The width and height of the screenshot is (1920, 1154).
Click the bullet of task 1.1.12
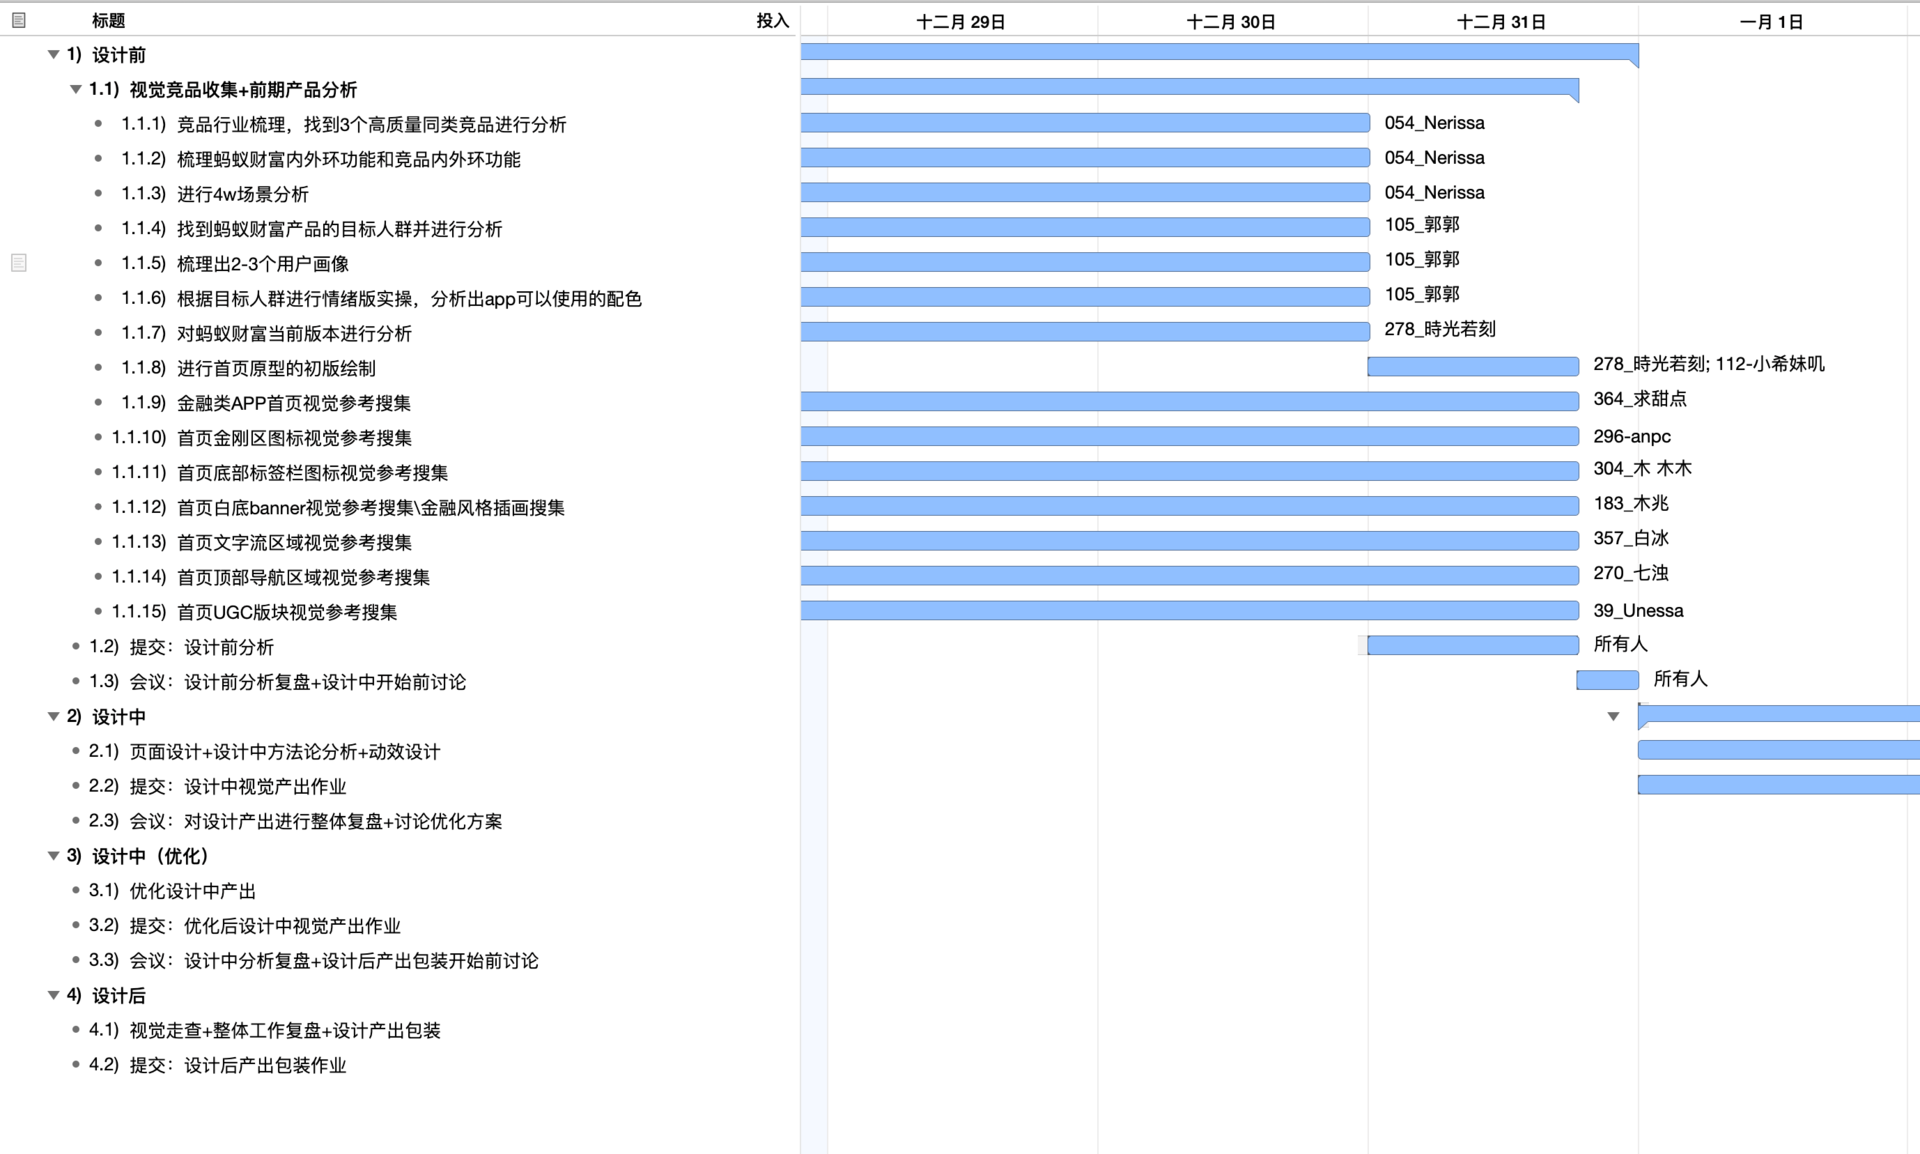(x=98, y=507)
